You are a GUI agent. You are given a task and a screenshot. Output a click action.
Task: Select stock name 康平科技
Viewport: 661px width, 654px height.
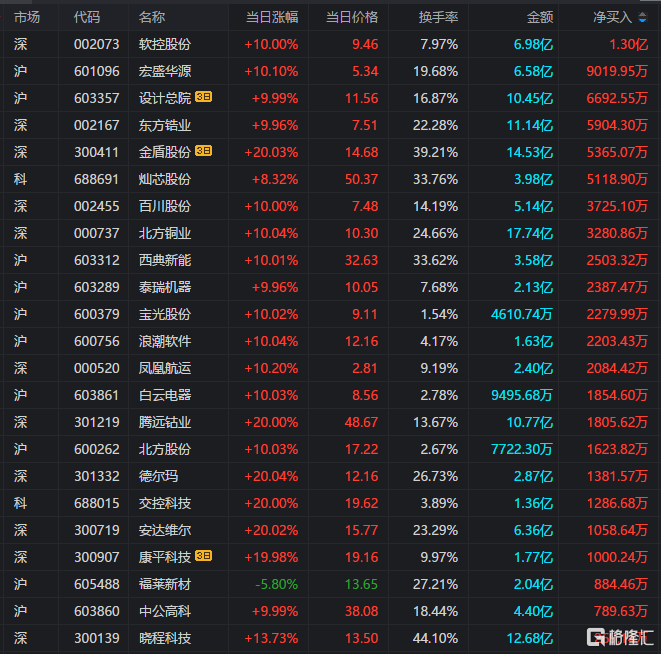pos(165,557)
